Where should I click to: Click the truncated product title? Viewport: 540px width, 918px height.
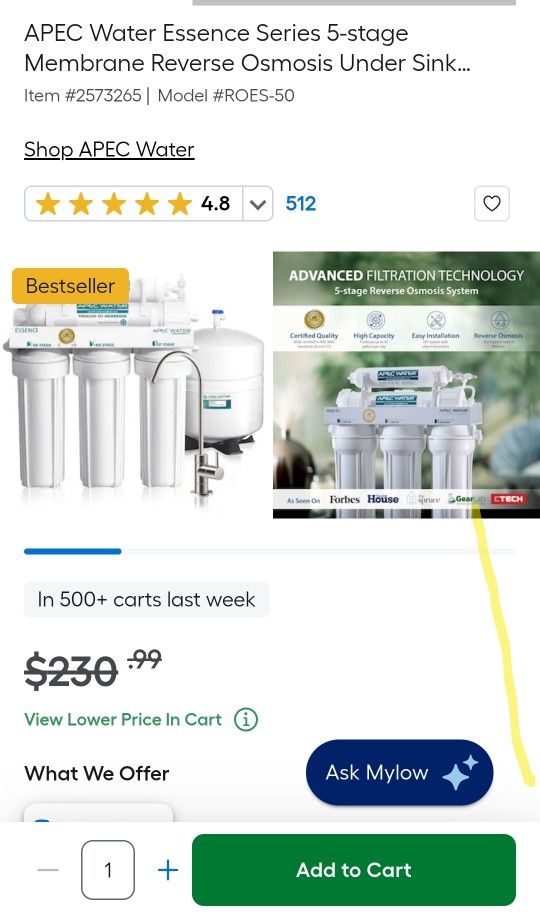[247, 48]
